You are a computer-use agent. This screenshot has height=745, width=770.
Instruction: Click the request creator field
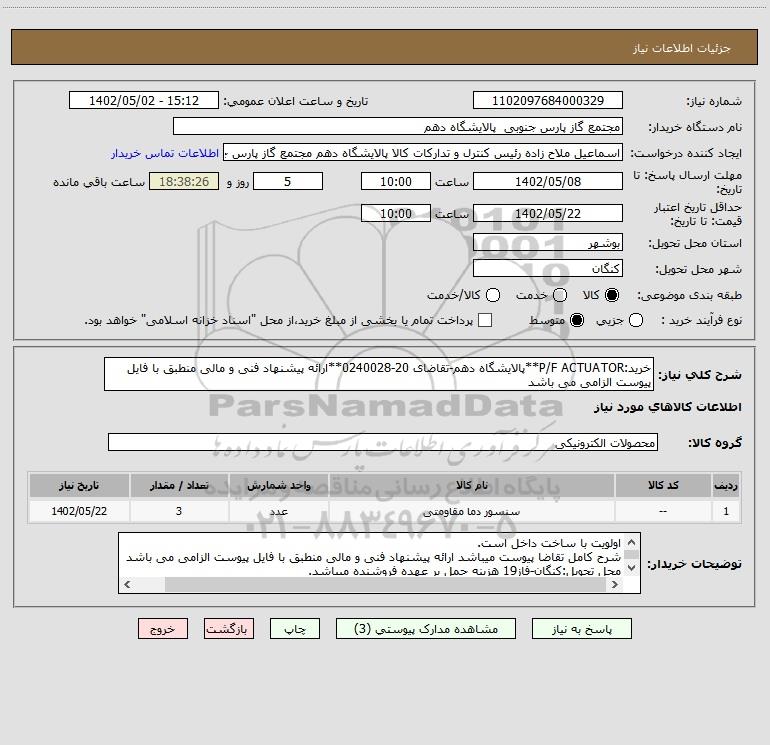point(423,152)
